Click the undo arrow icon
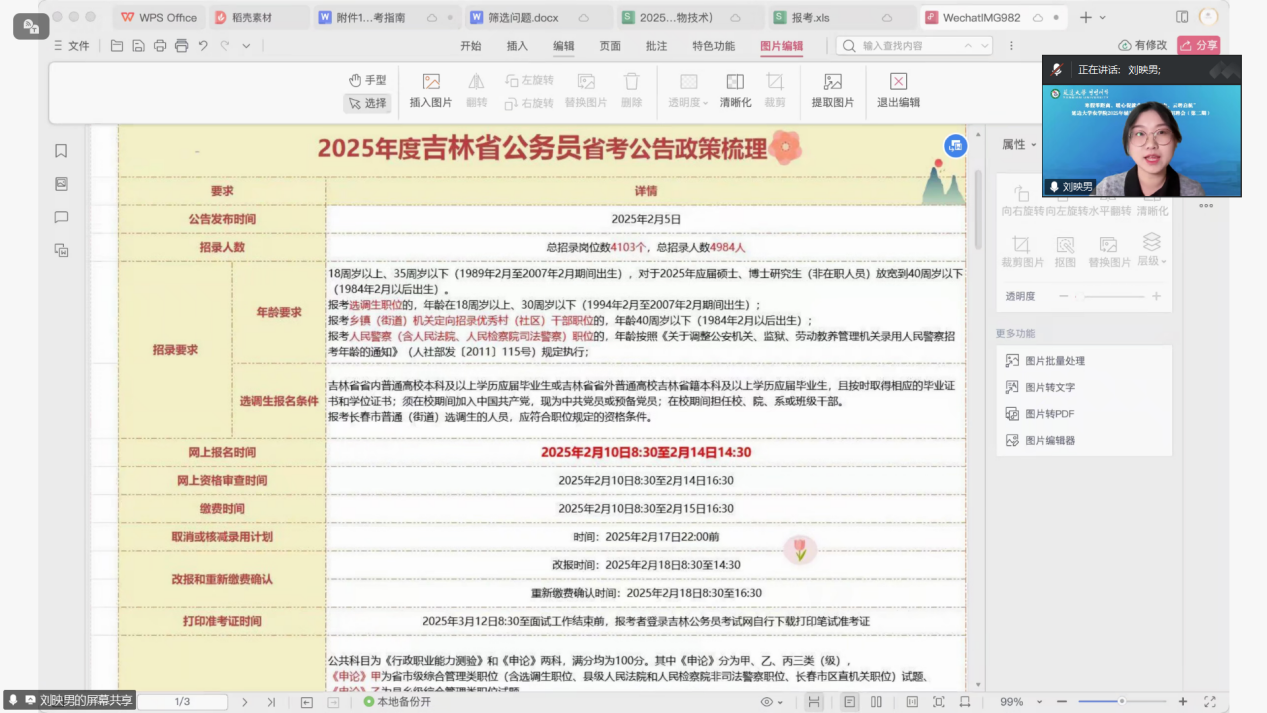 click(x=203, y=46)
